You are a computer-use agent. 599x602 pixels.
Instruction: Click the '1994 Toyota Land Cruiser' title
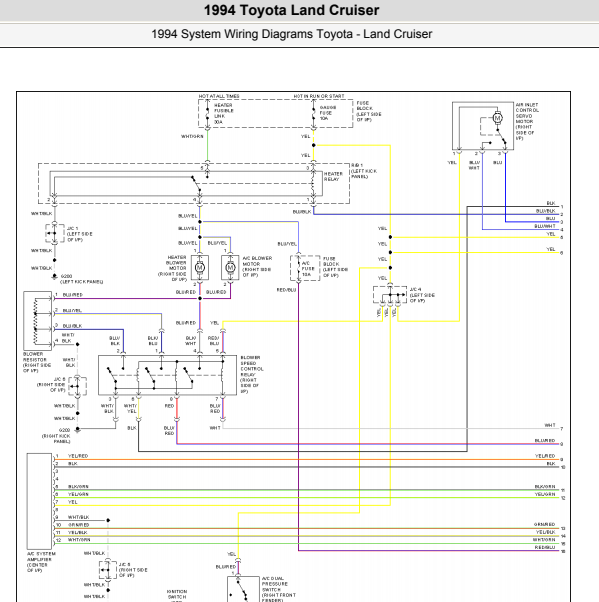[x=291, y=10]
